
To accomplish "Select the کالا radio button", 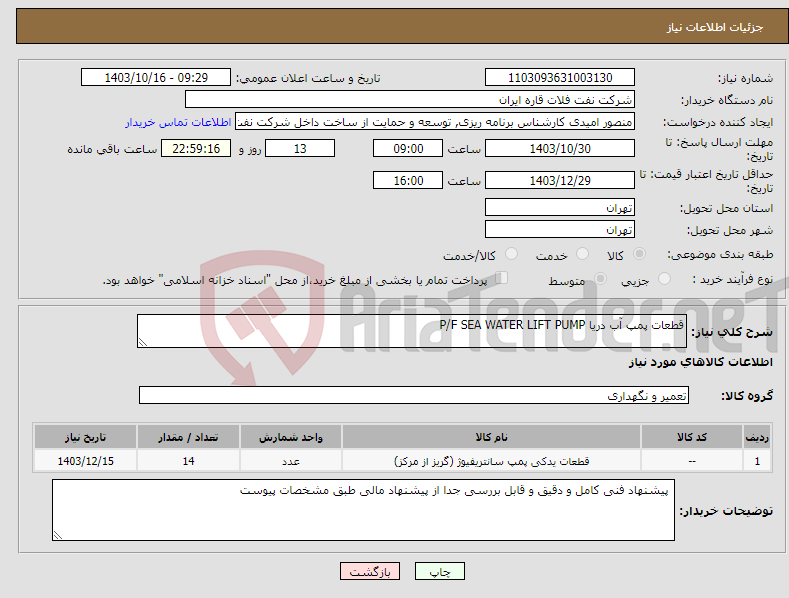I will (x=640, y=254).
